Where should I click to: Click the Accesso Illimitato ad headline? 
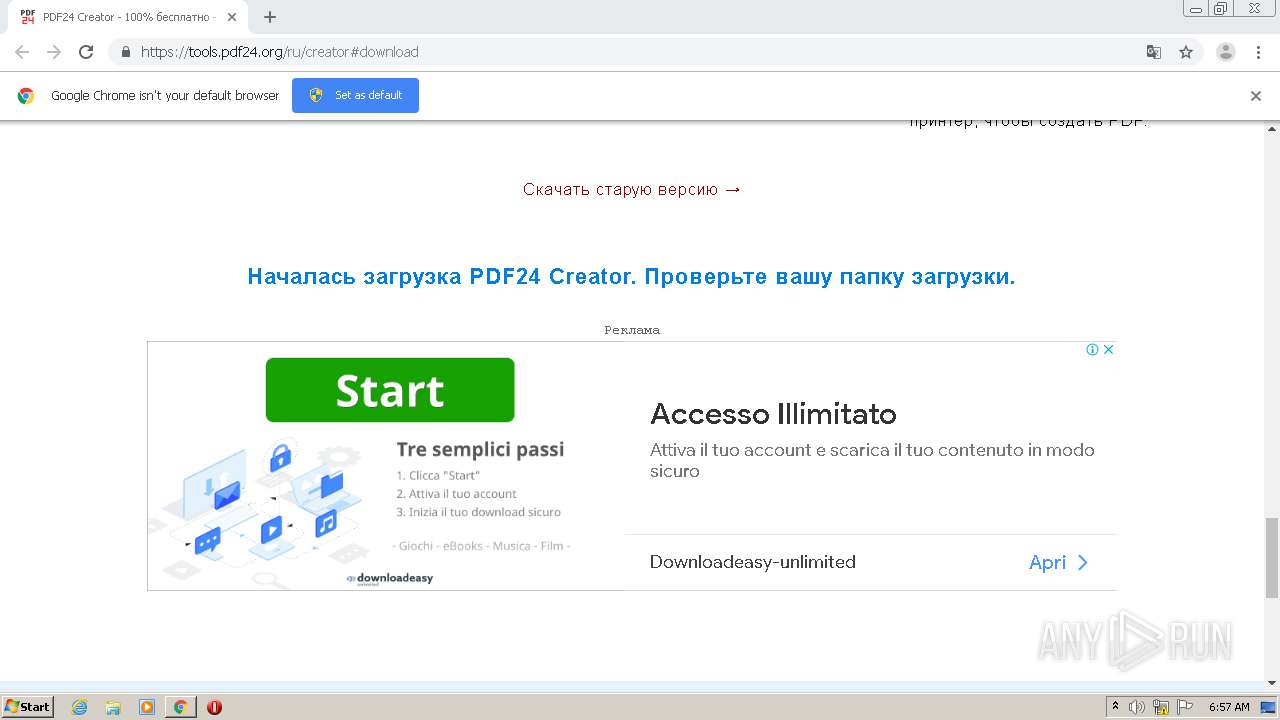click(773, 414)
